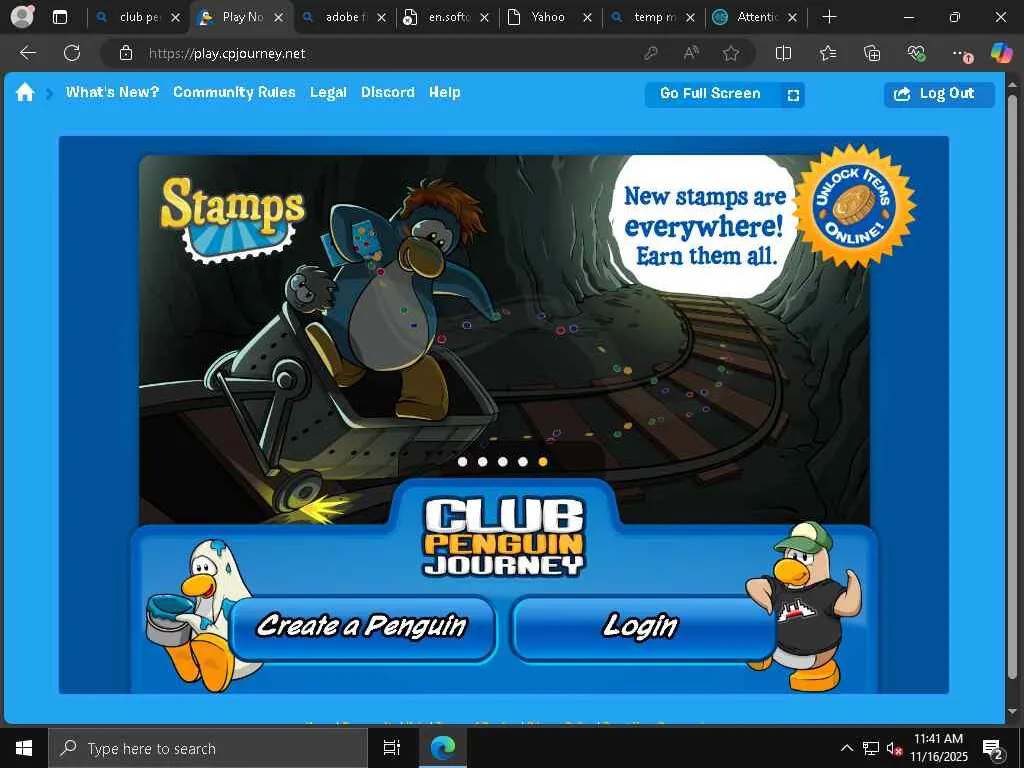
Task: Open the Legal link
Action: click(328, 93)
